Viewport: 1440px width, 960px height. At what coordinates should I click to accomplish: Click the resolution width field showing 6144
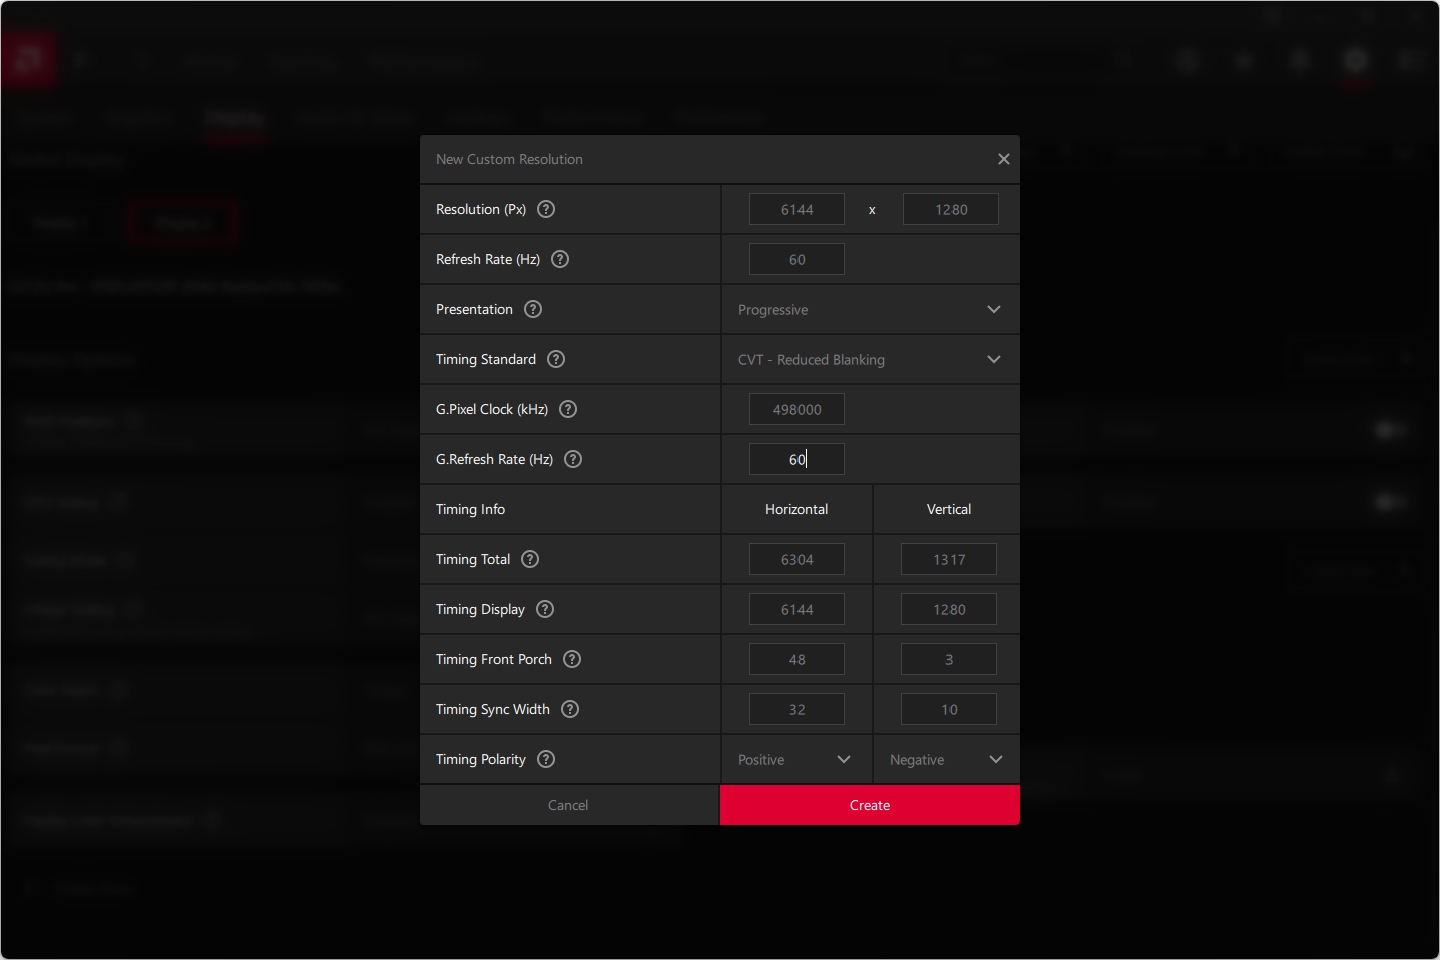[797, 210]
